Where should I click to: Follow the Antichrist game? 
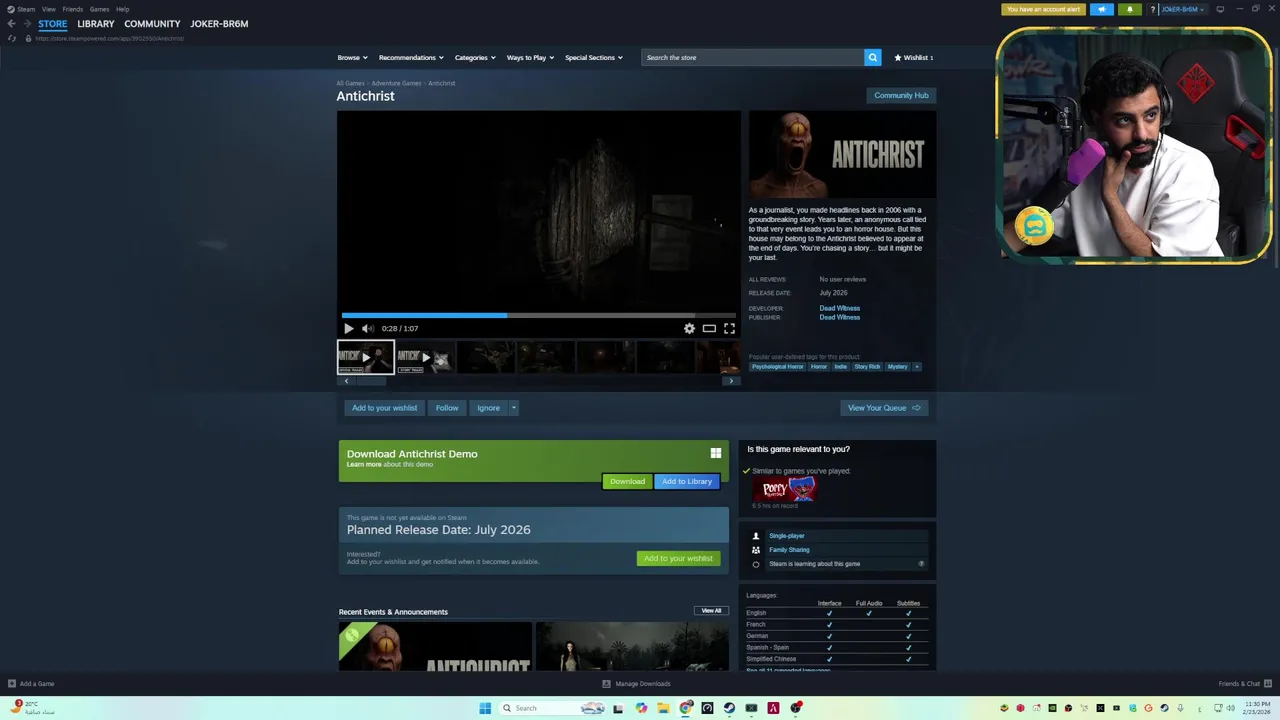(447, 408)
